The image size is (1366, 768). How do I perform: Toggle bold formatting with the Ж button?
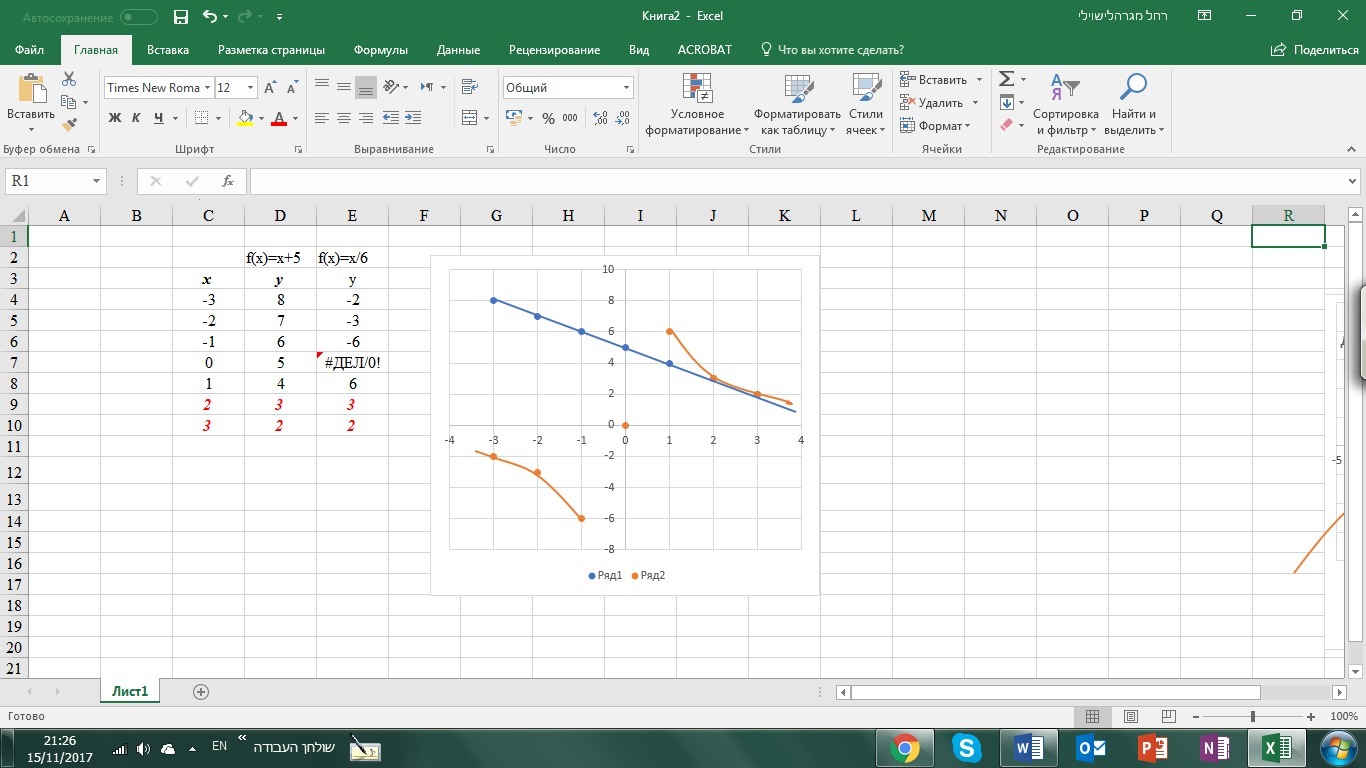pos(114,118)
